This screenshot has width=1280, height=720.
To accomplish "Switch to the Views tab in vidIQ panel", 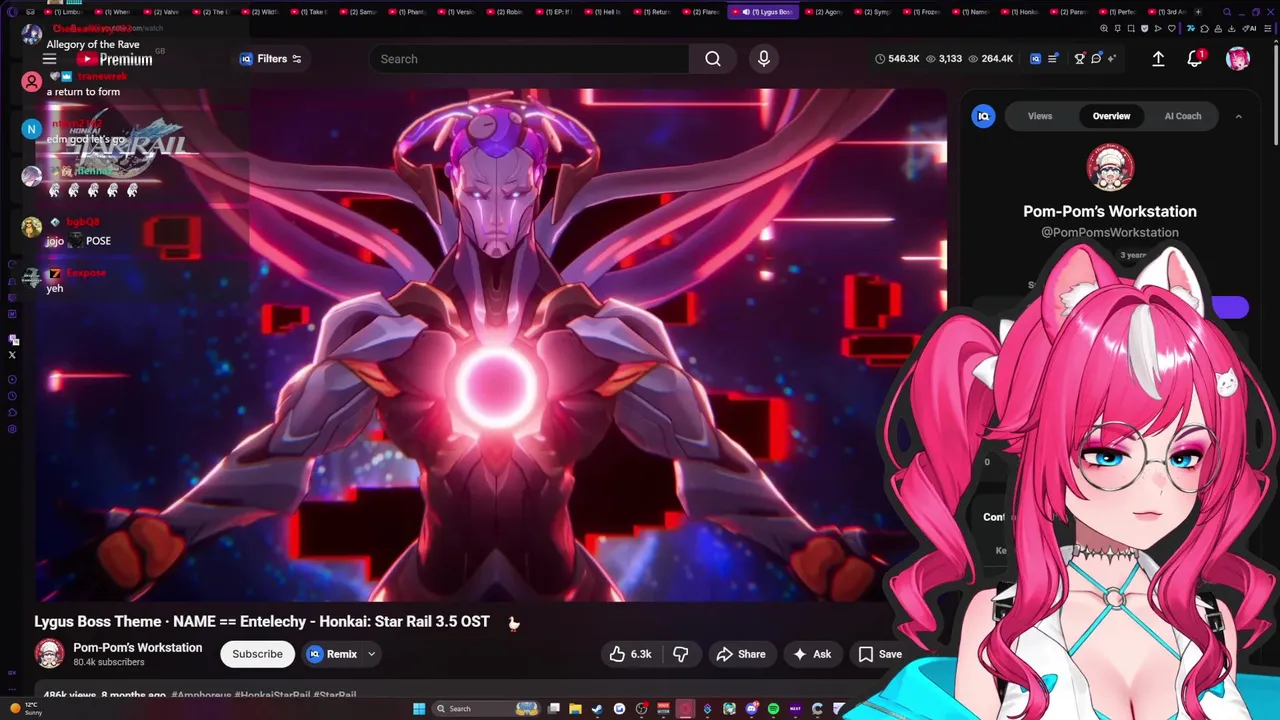I will click(x=1040, y=116).
